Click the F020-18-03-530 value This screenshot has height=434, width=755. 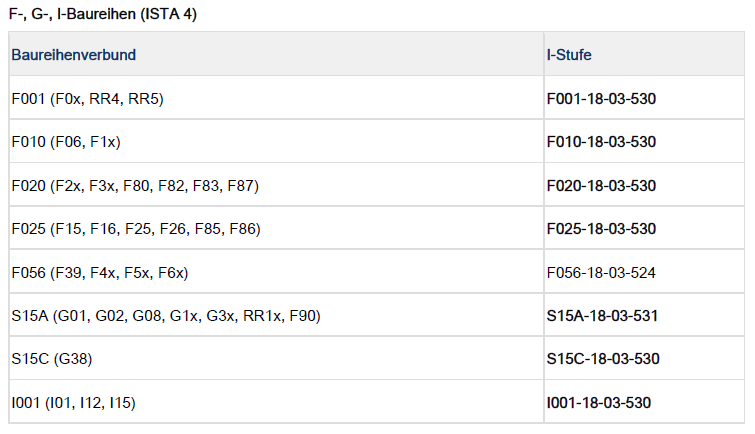tap(601, 186)
